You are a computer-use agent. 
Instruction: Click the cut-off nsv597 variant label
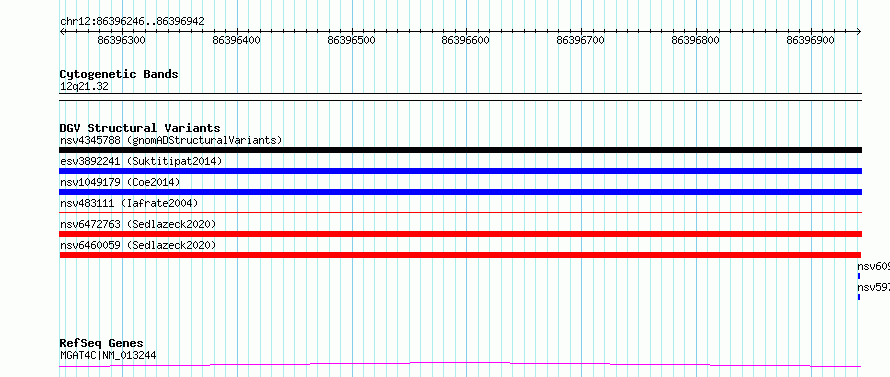(874, 287)
